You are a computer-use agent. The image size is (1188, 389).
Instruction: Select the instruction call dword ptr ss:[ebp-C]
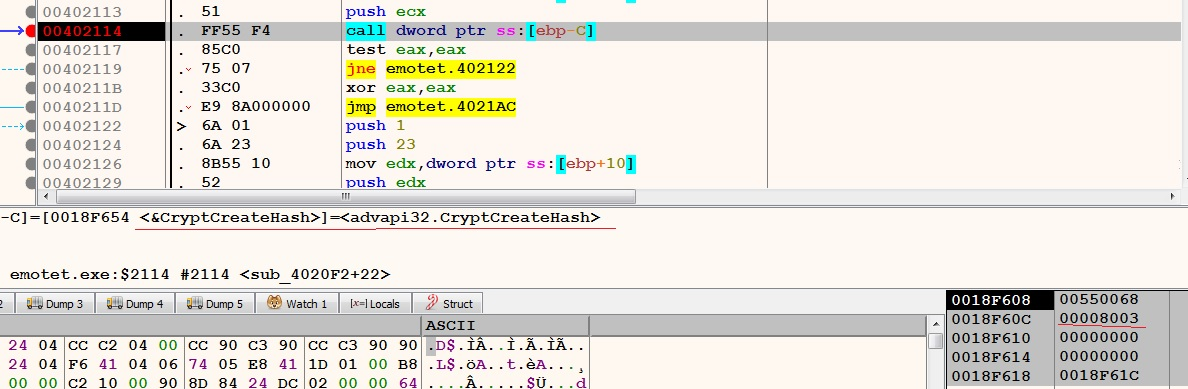coord(470,31)
